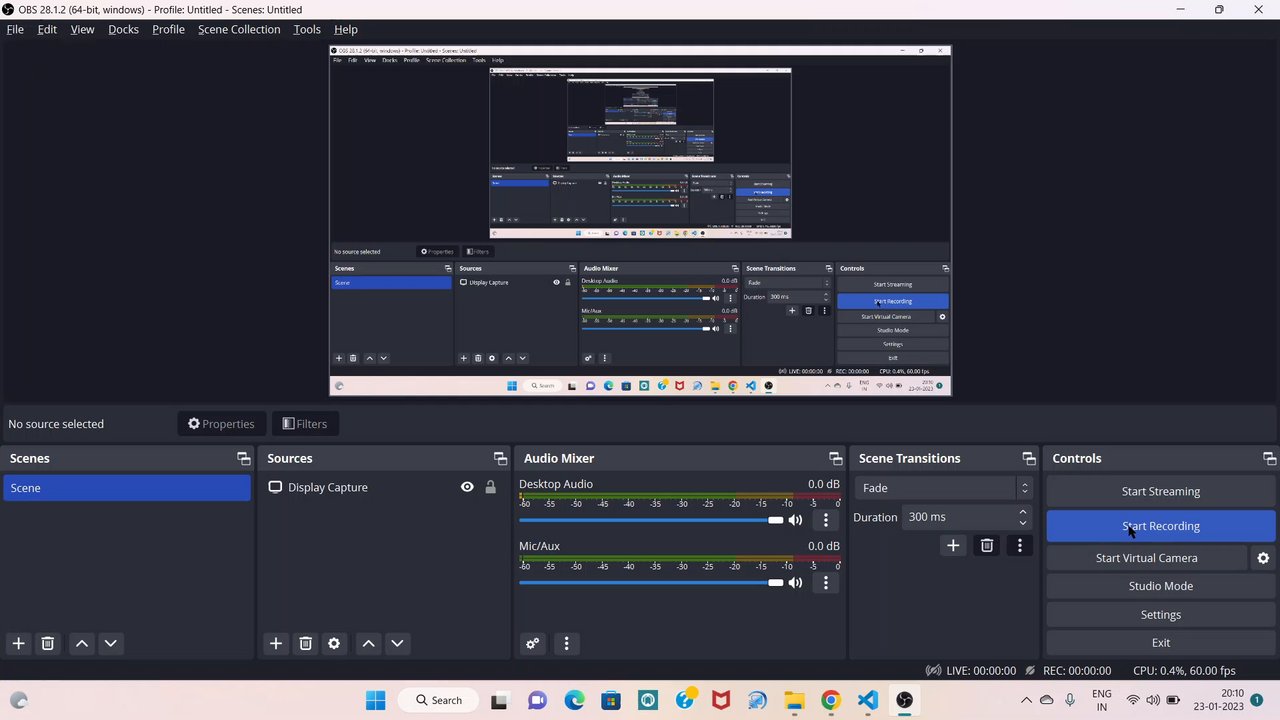Viewport: 1280px width, 720px height.
Task: Pop out the Audio Mixer dock
Action: [x=835, y=458]
